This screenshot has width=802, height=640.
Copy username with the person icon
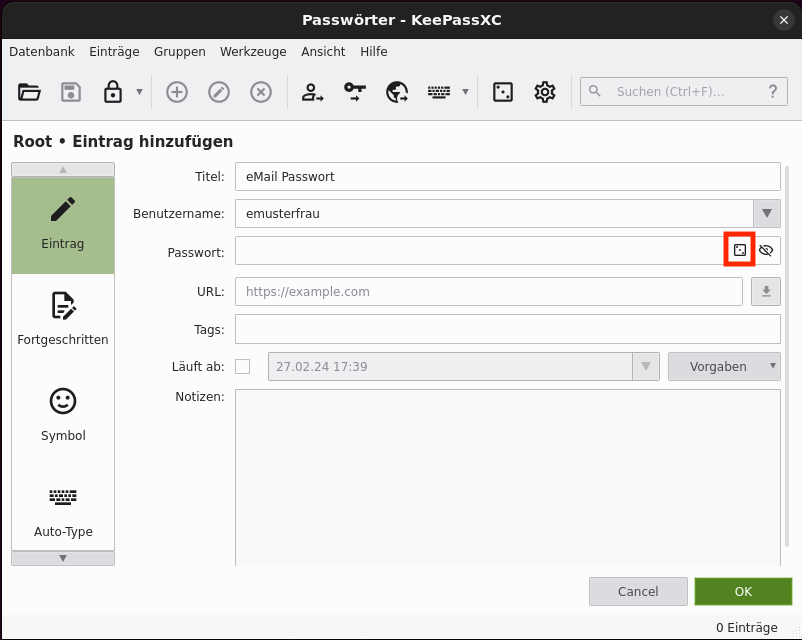[x=312, y=92]
